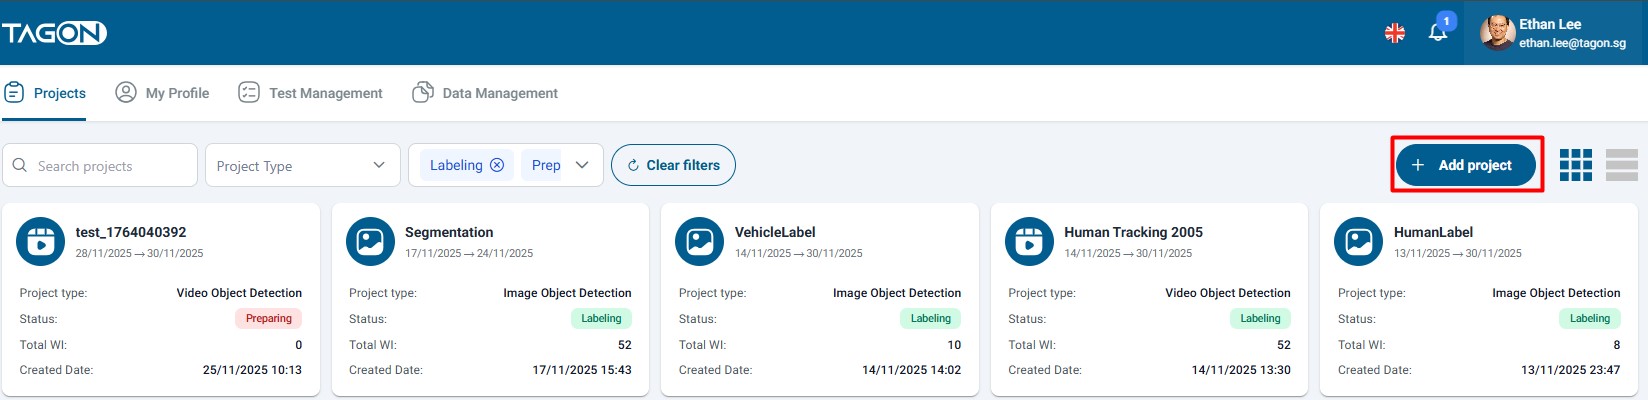Viewport: 1648px width, 400px height.
Task: Go to the Test Management tab
Action: pyautogui.click(x=311, y=93)
